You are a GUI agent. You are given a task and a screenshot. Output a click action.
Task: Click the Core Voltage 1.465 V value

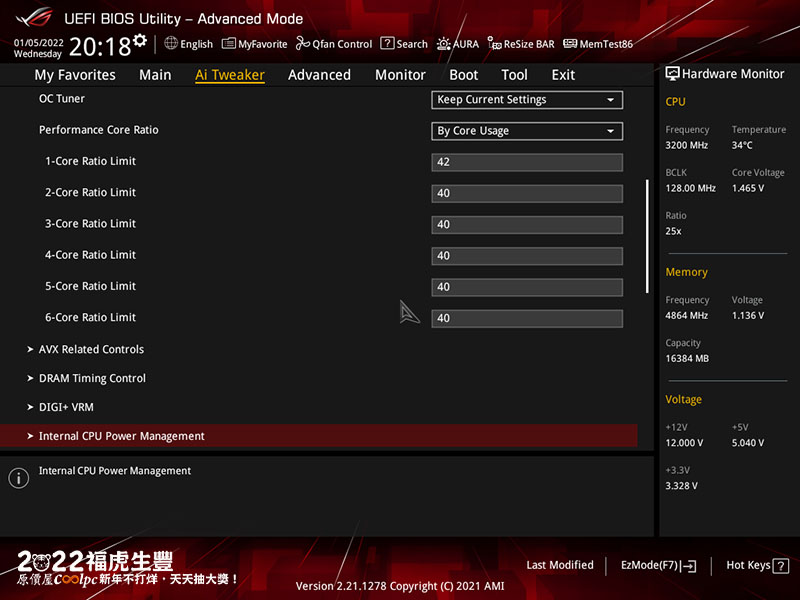pos(748,188)
